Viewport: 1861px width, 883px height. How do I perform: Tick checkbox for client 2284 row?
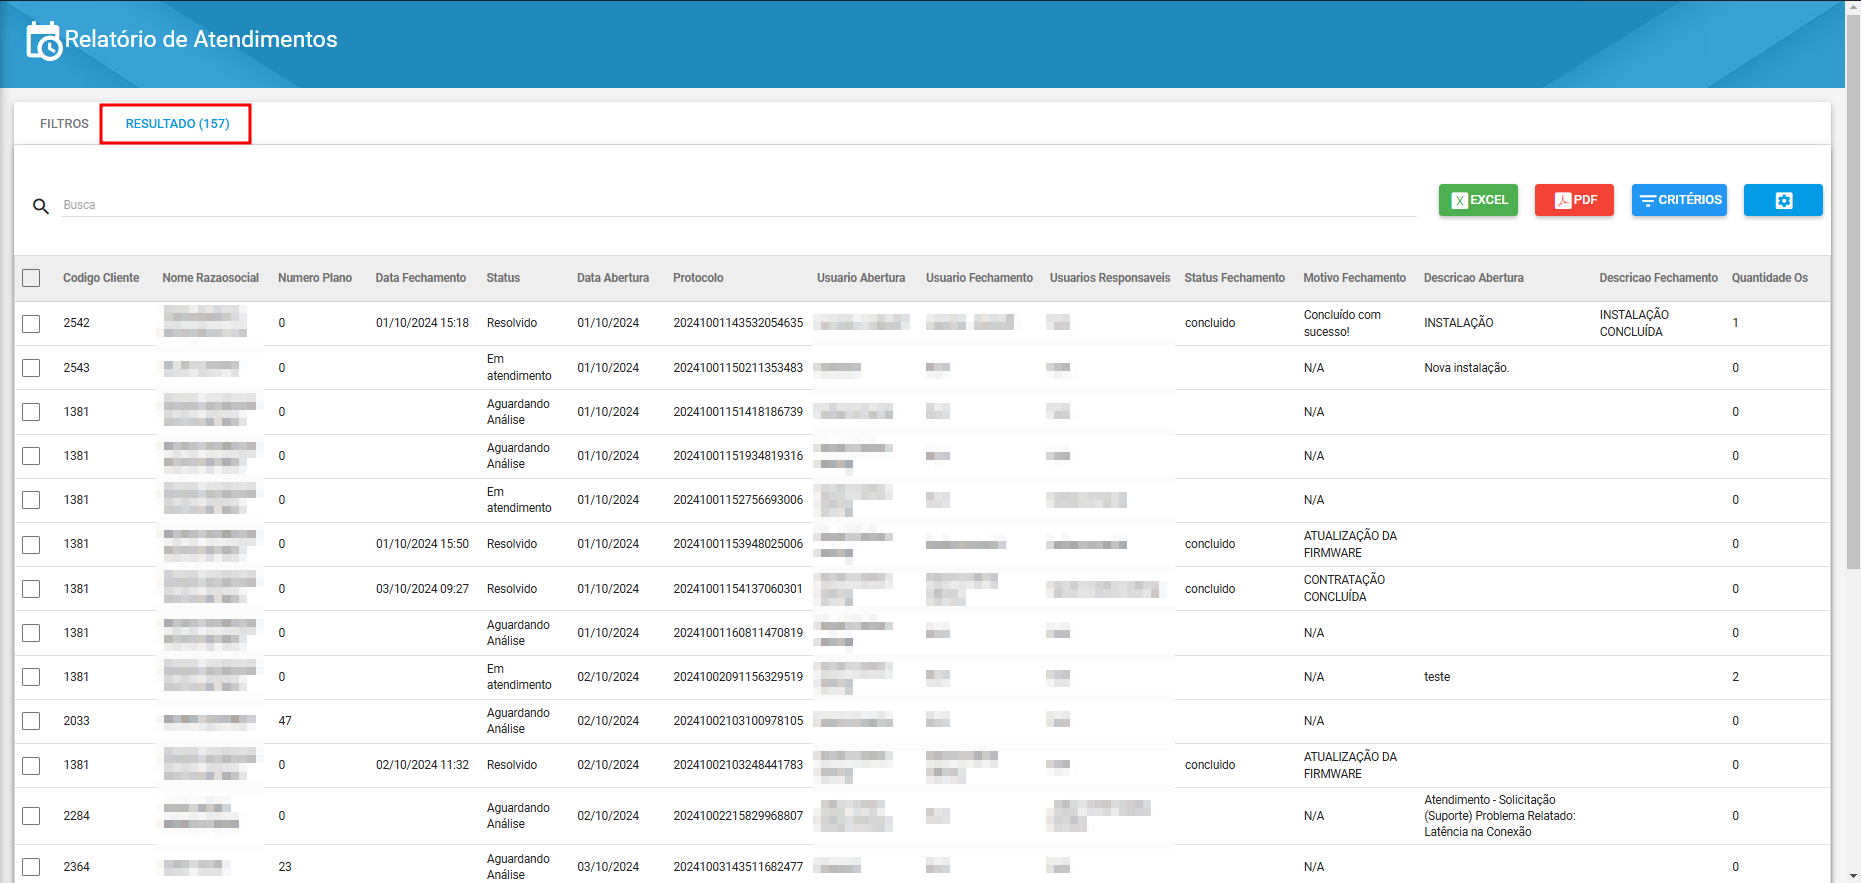pos(31,816)
